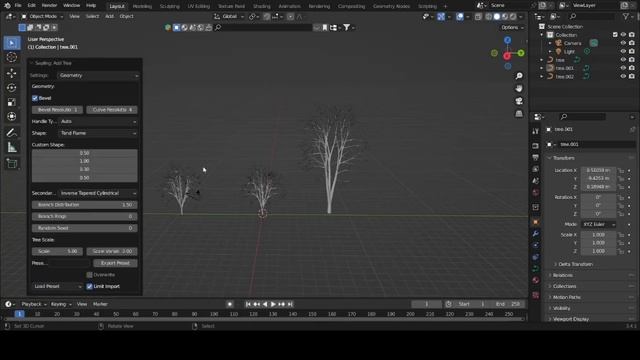This screenshot has width=640, height=360.
Task: Open the Material properties tab
Action: point(536,280)
